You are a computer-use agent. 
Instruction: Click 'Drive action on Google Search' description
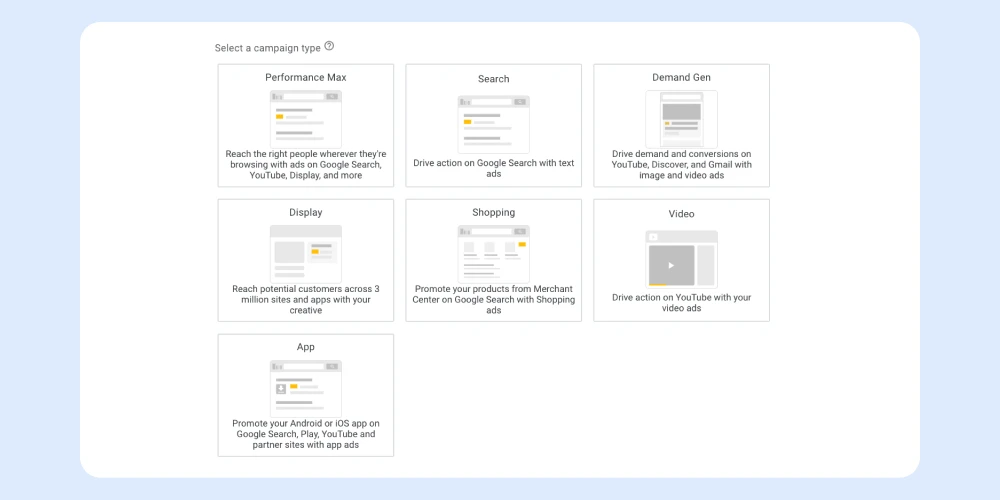point(494,168)
